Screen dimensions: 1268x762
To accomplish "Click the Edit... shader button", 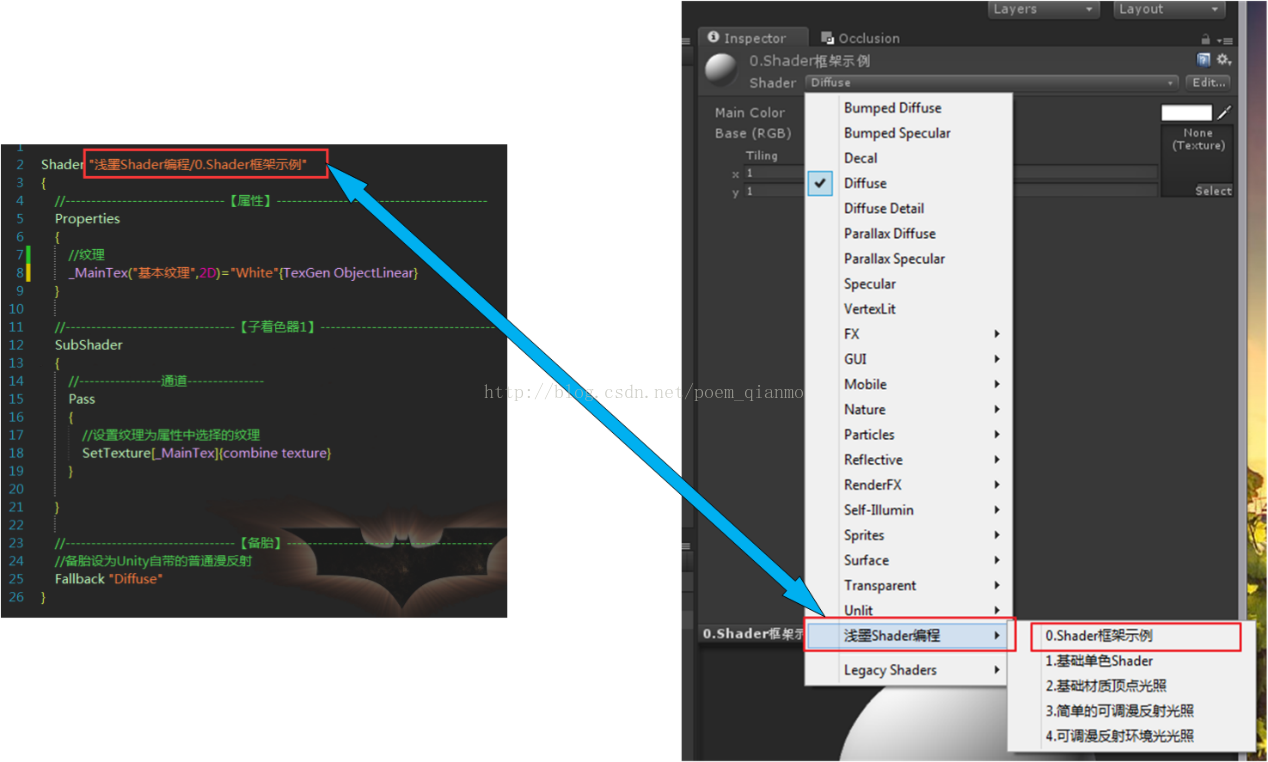I will (1209, 83).
